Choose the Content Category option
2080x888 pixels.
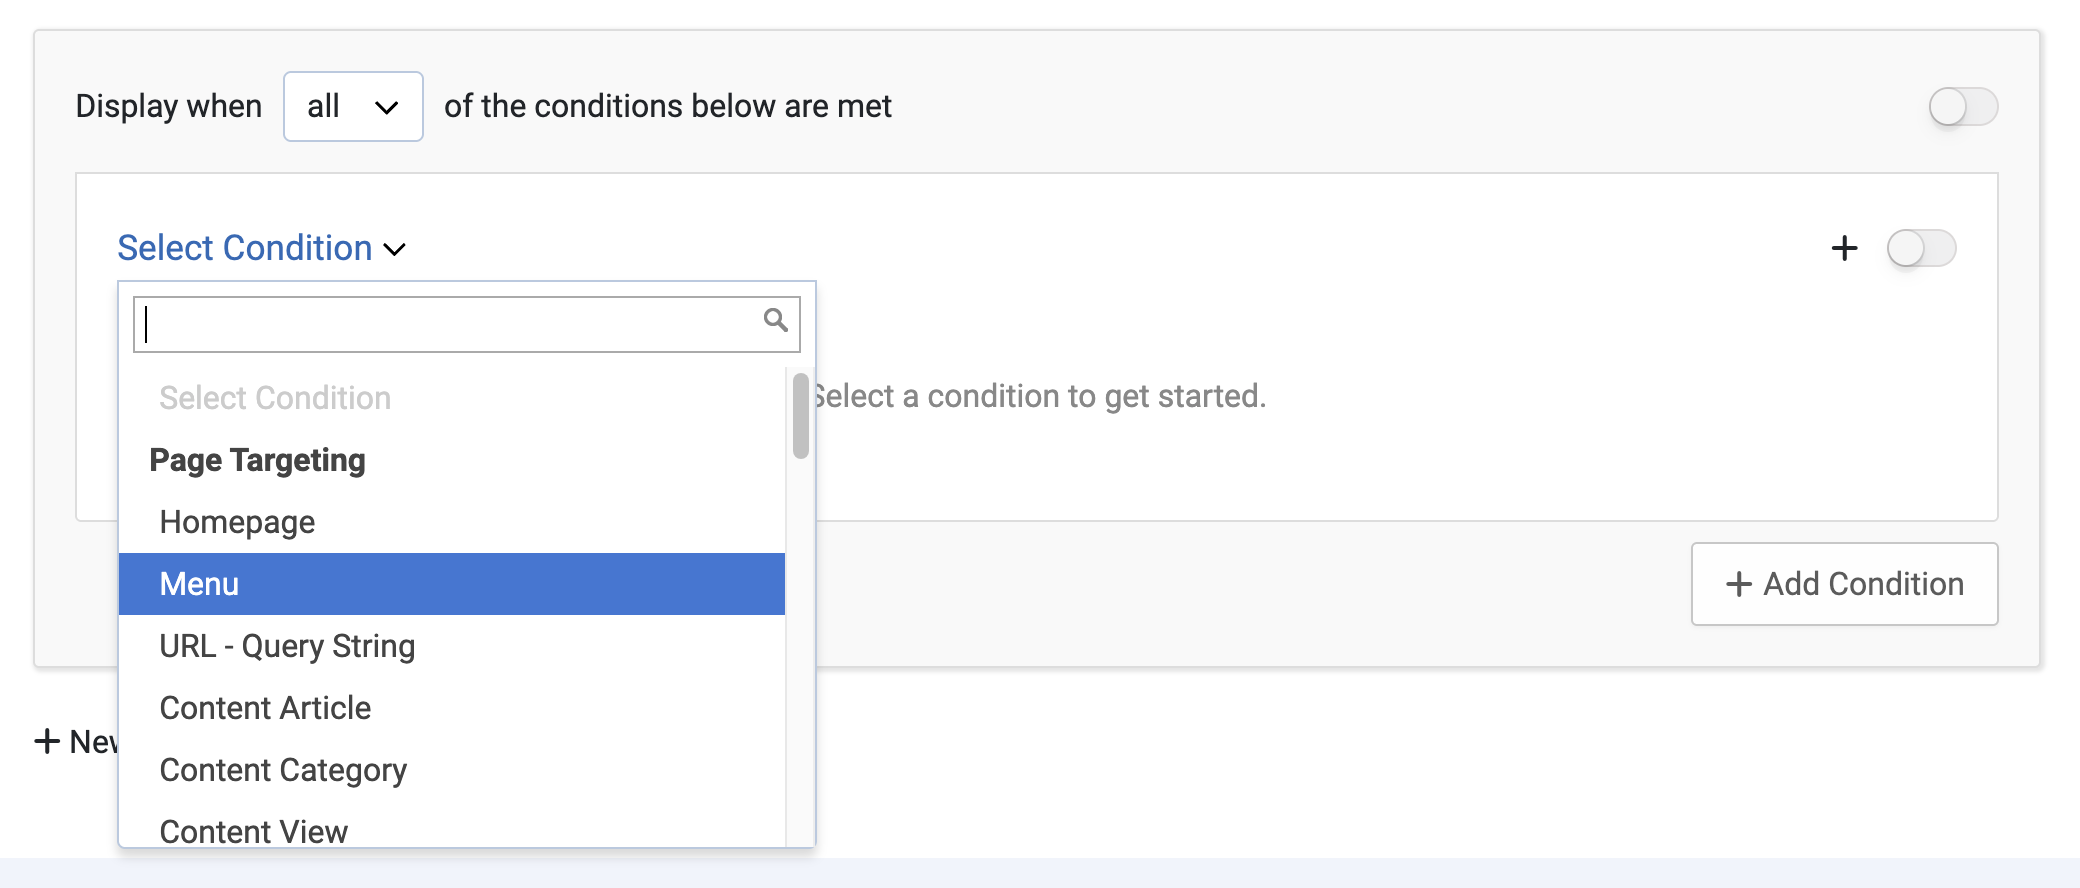(283, 770)
